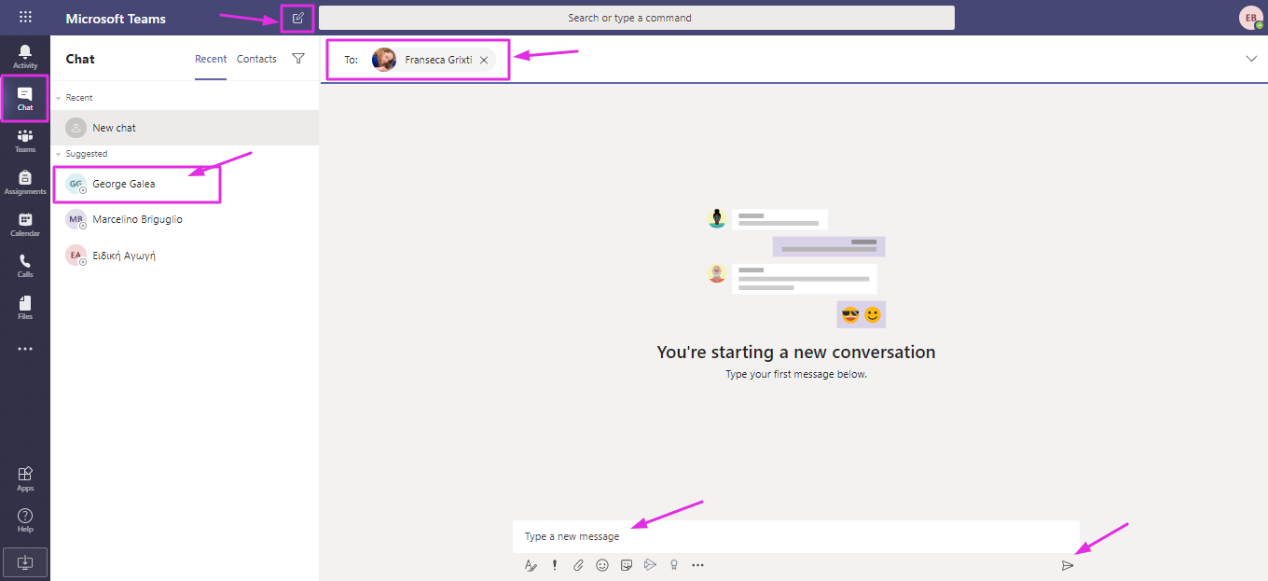Open the sticker picker

click(626, 565)
